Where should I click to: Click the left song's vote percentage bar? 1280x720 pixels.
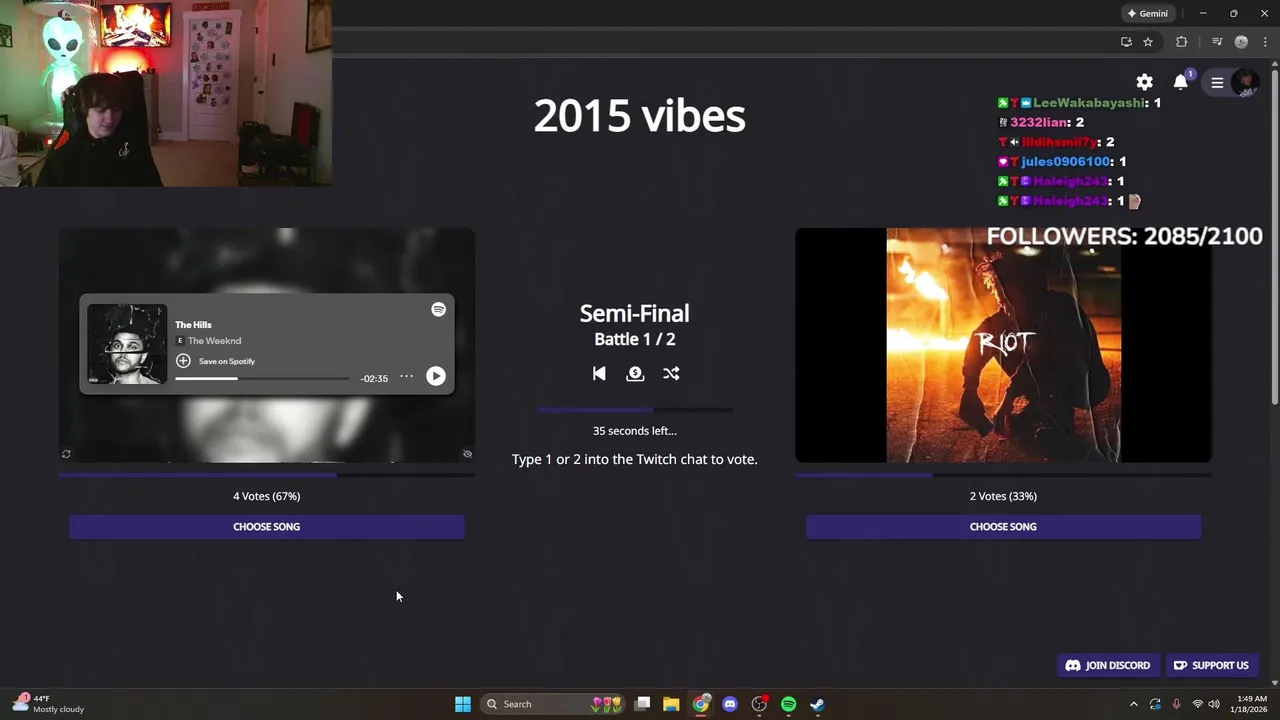coord(266,476)
